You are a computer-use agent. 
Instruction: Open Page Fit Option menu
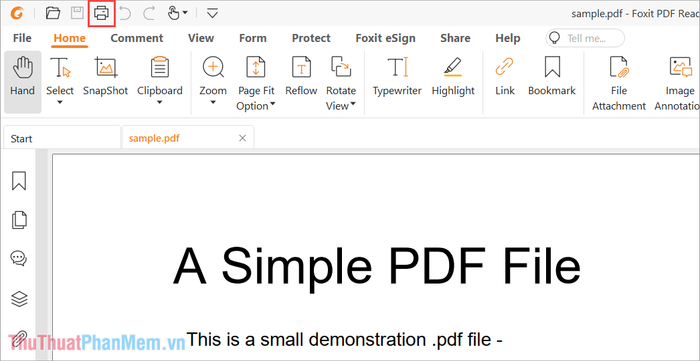click(x=256, y=83)
